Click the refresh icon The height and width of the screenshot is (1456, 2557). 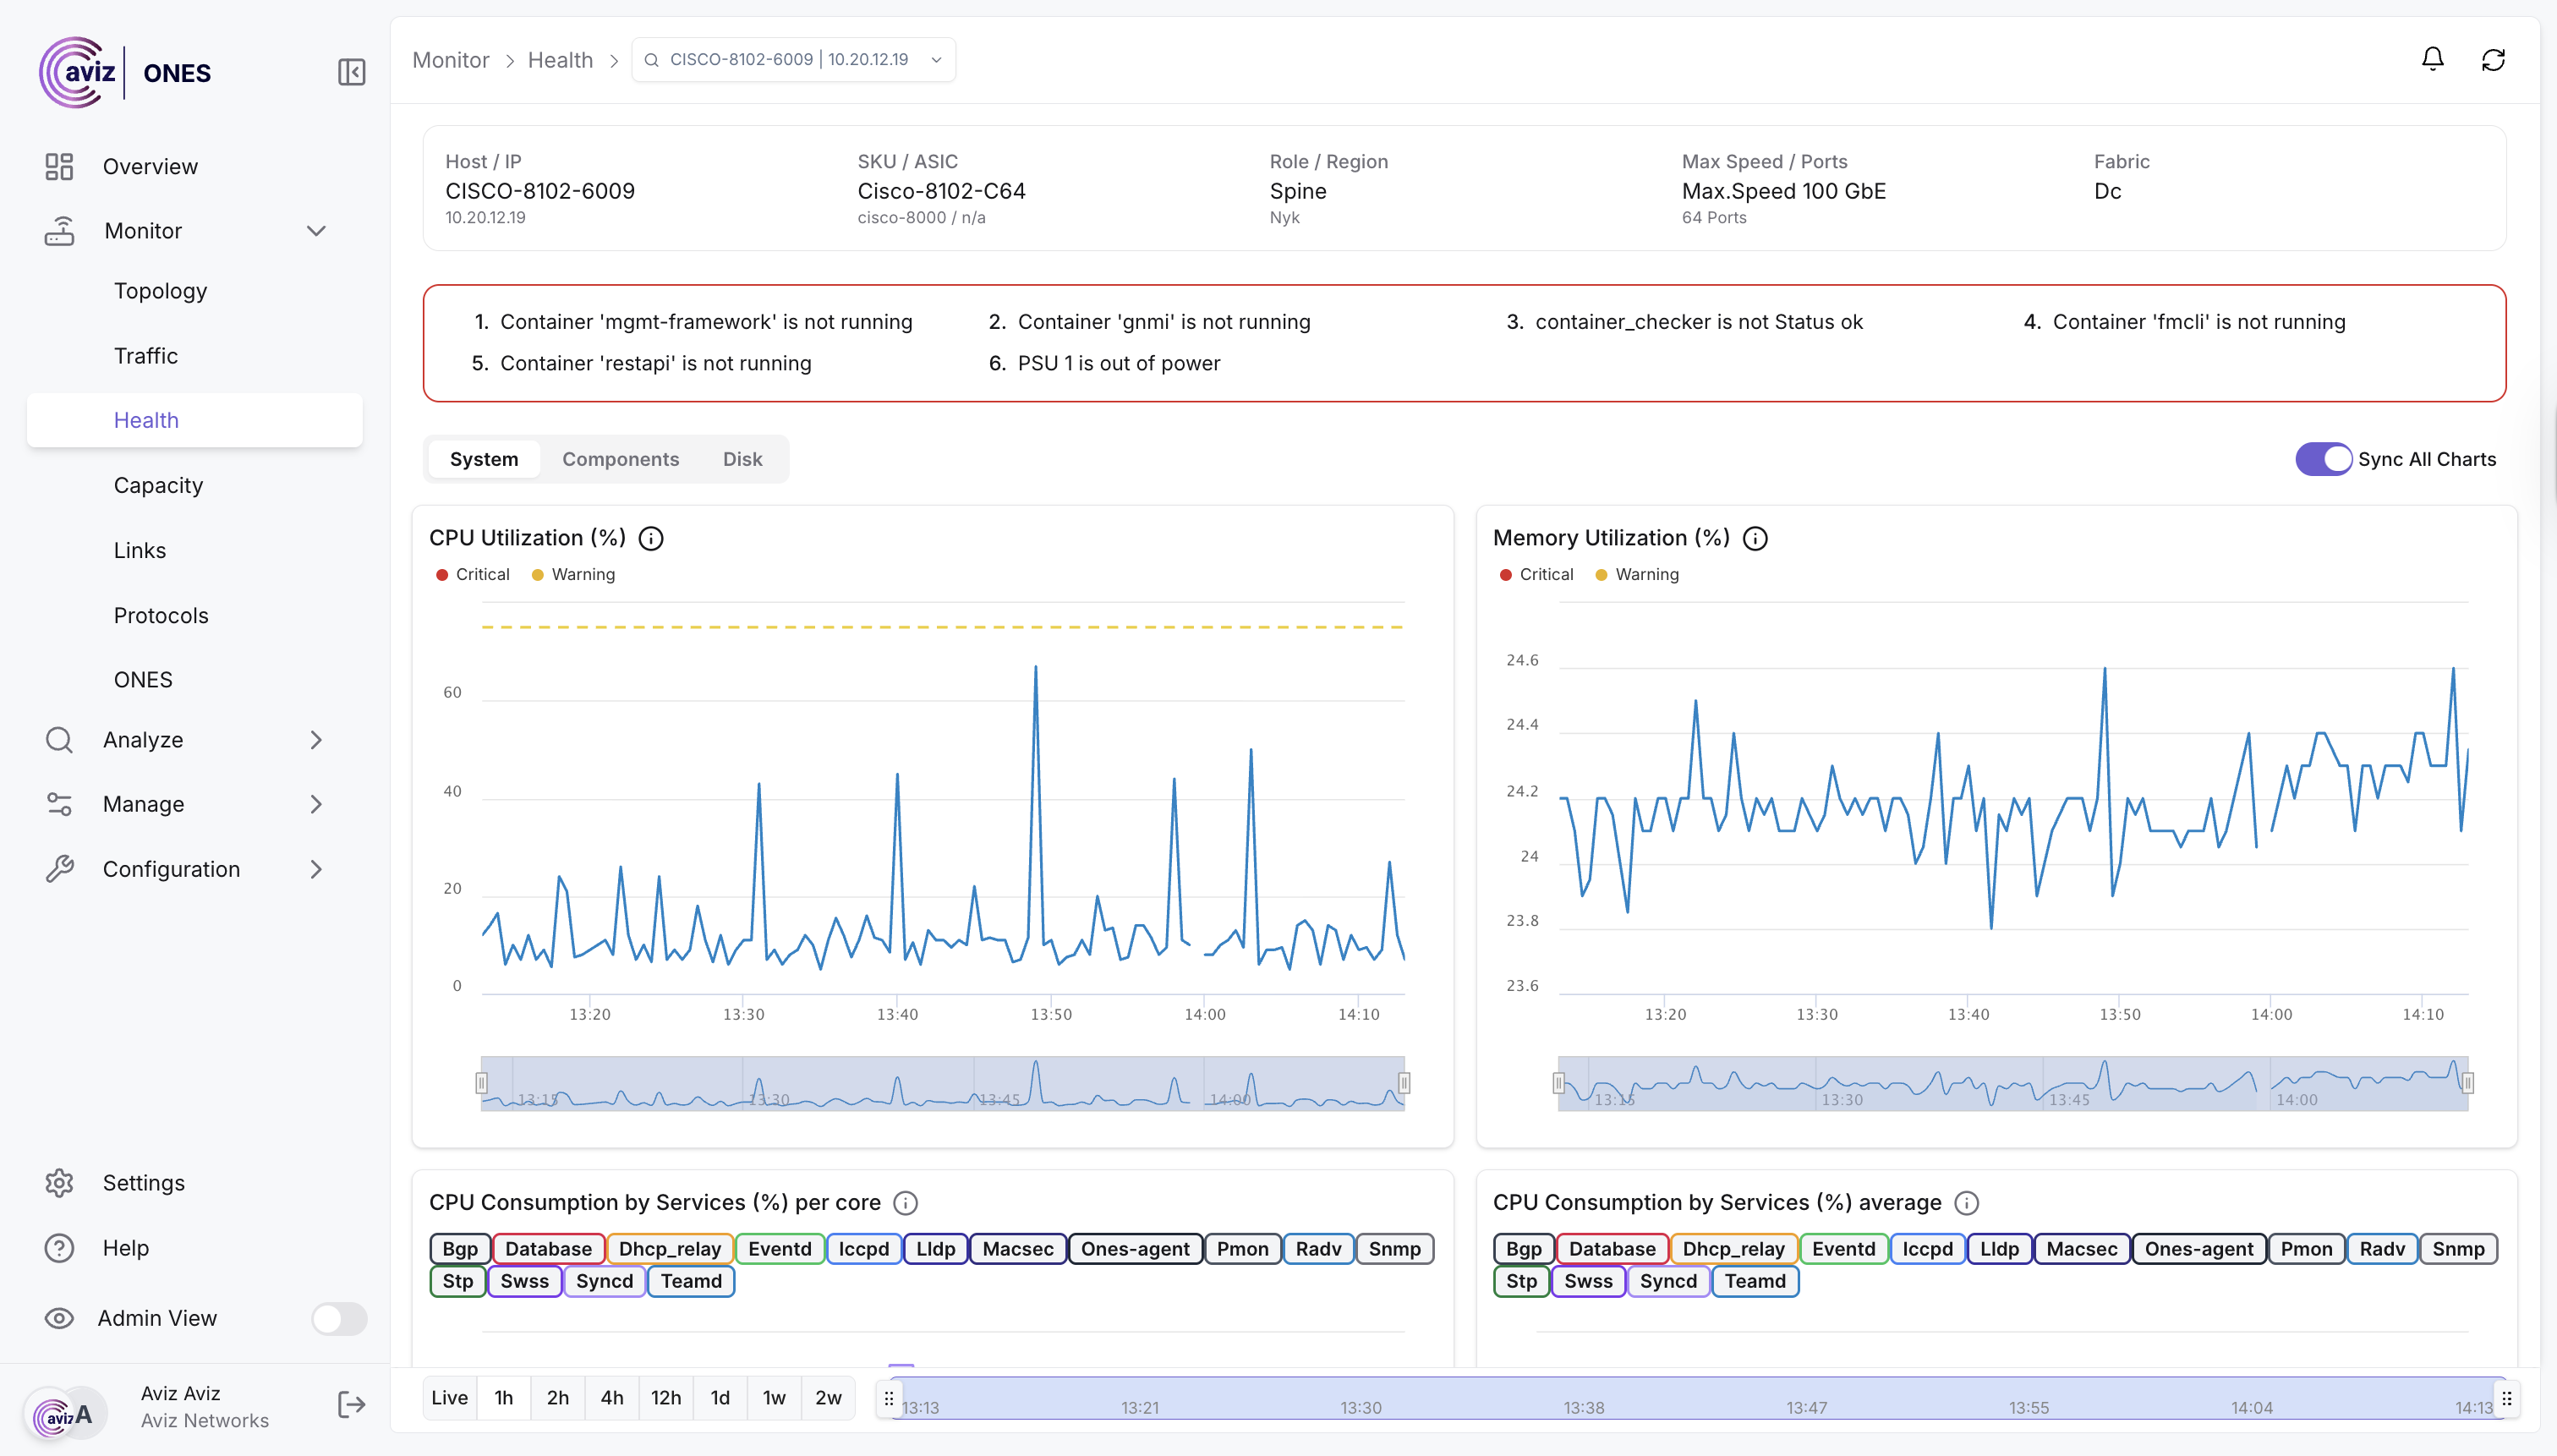tap(2493, 60)
